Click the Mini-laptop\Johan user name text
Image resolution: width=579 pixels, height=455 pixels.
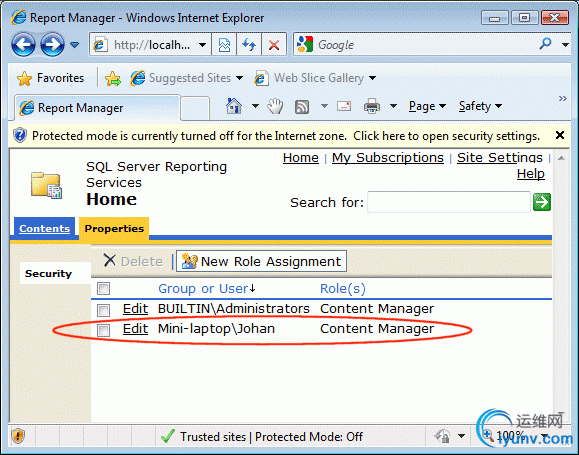(x=216, y=329)
